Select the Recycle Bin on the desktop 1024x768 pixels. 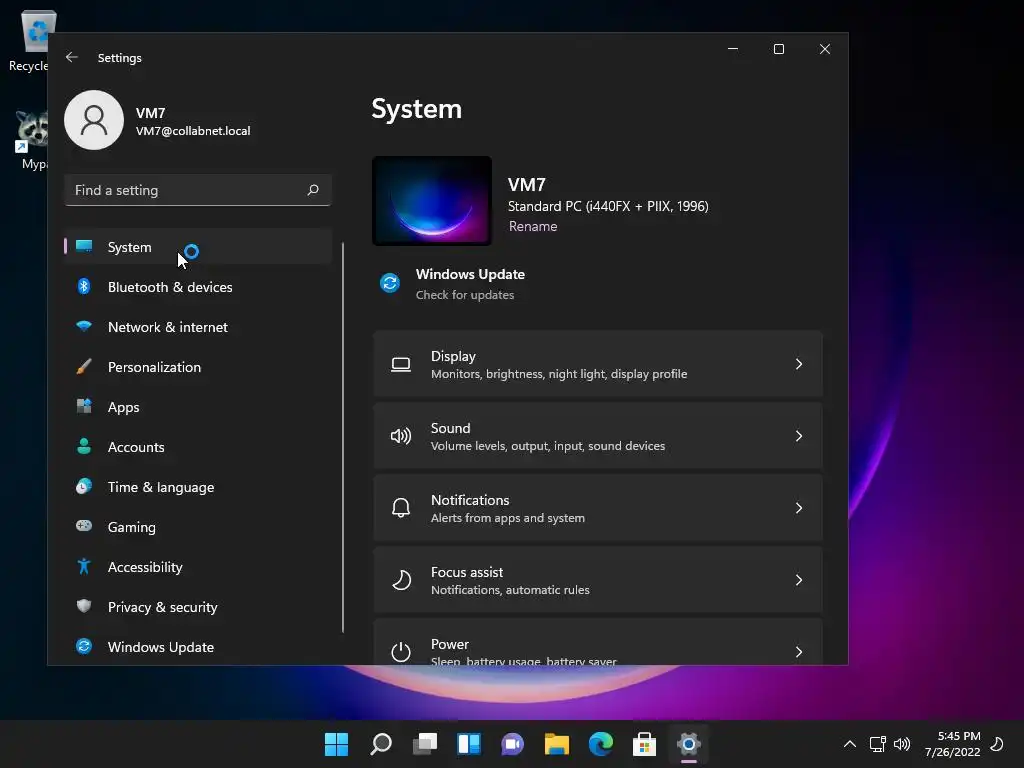click(x=29, y=40)
